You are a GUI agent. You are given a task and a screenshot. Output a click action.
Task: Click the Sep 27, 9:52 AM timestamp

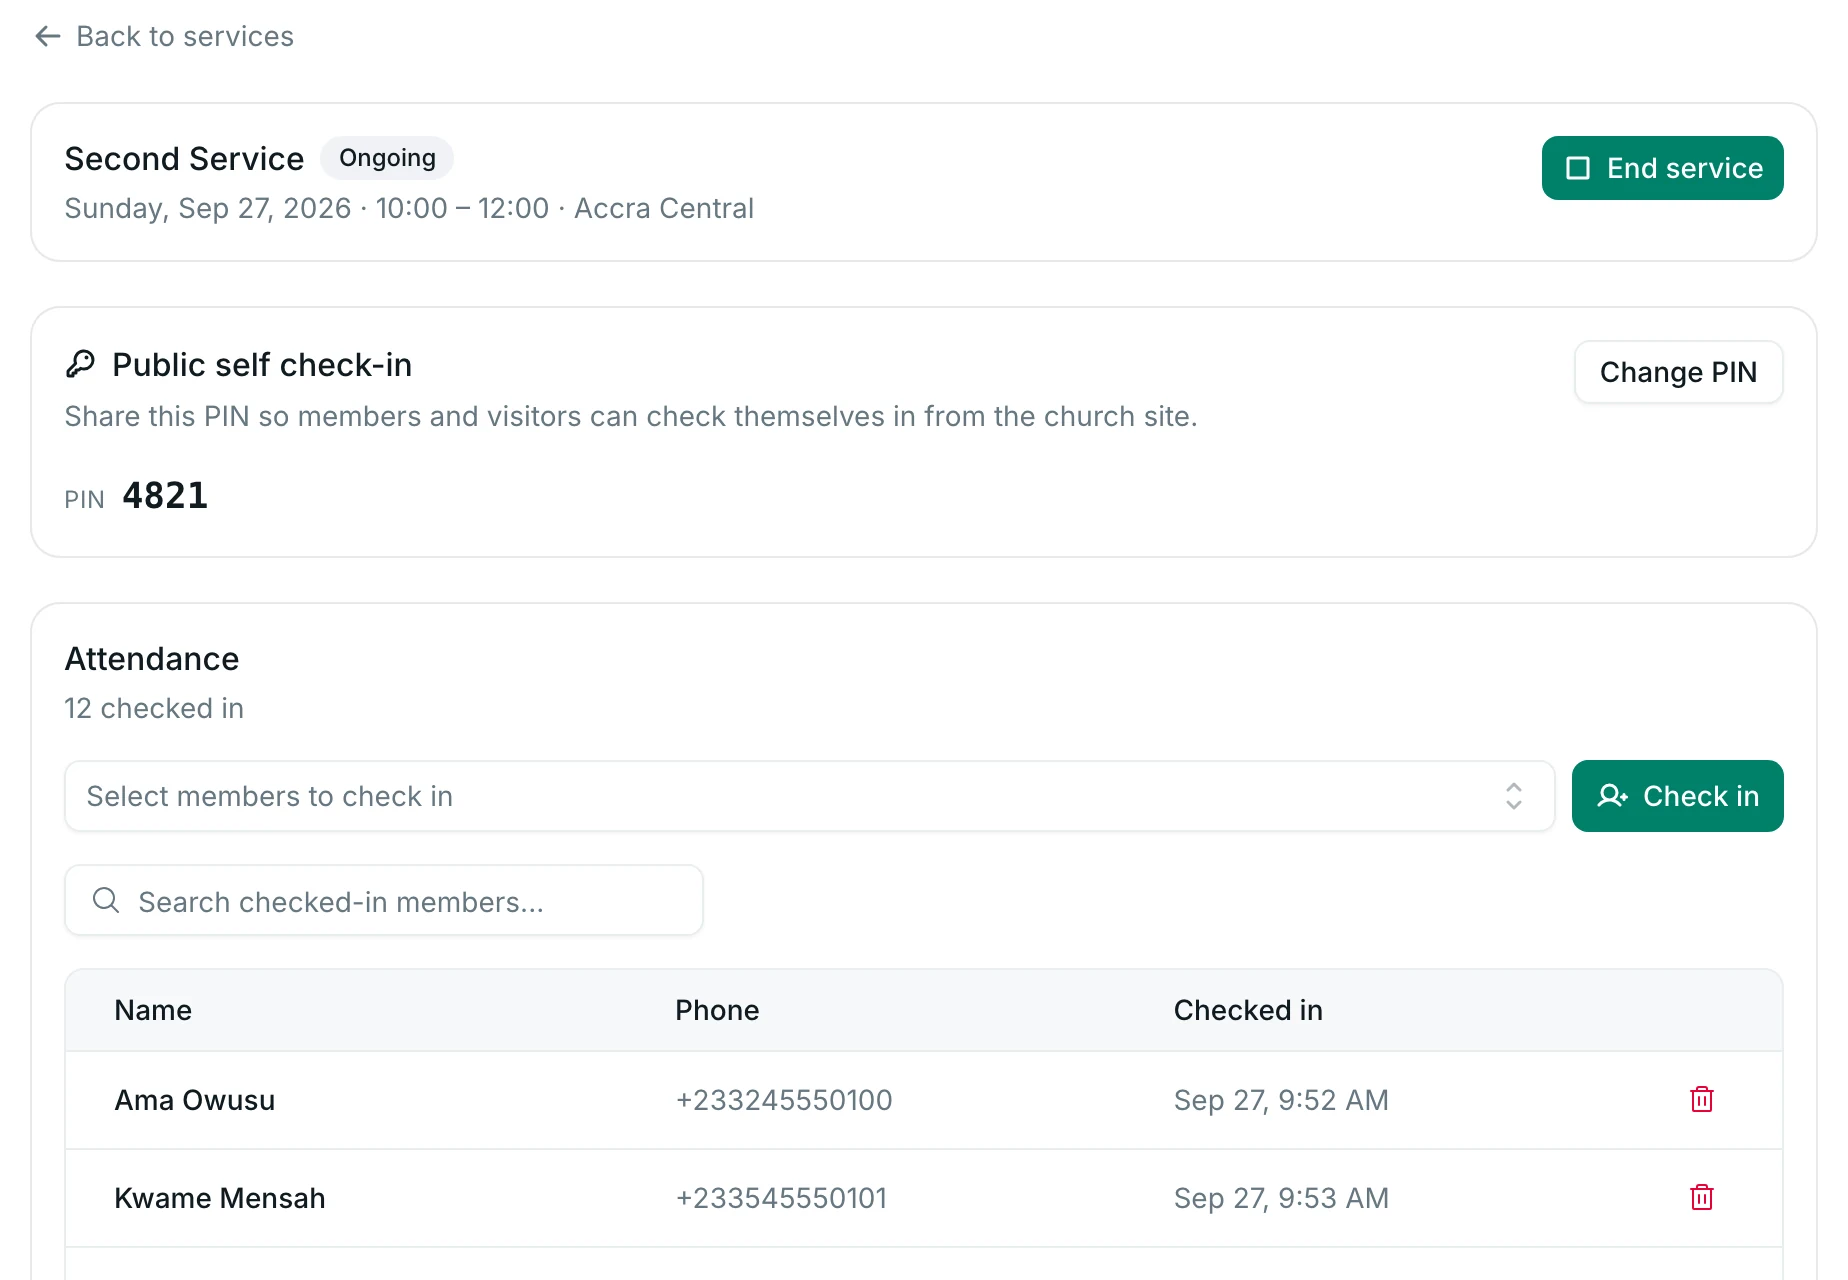pos(1281,1100)
